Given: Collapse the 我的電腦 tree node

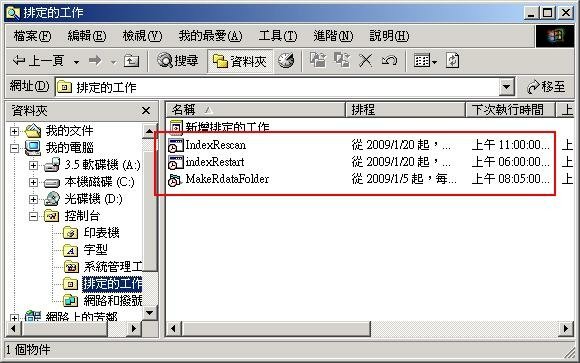Looking at the screenshot, I should [14, 148].
